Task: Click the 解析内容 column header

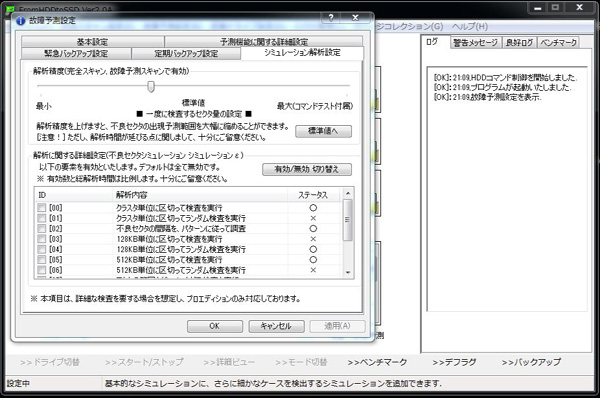Action: 200,195
